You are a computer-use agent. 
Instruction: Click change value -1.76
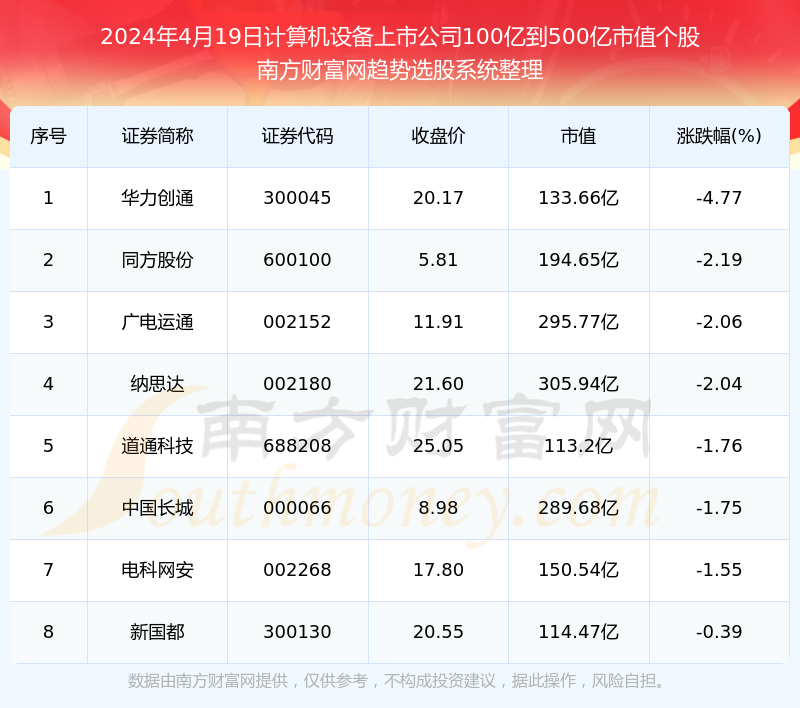[x=719, y=446]
